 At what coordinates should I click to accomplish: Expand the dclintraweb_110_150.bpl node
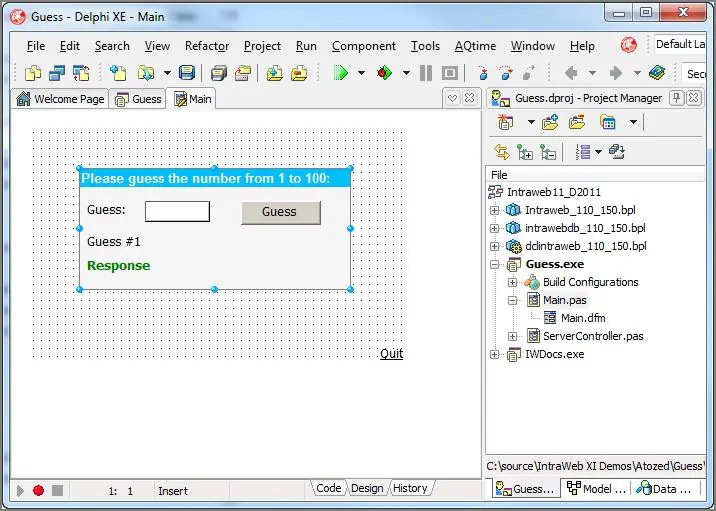pyautogui.click(x=495, y=247)
